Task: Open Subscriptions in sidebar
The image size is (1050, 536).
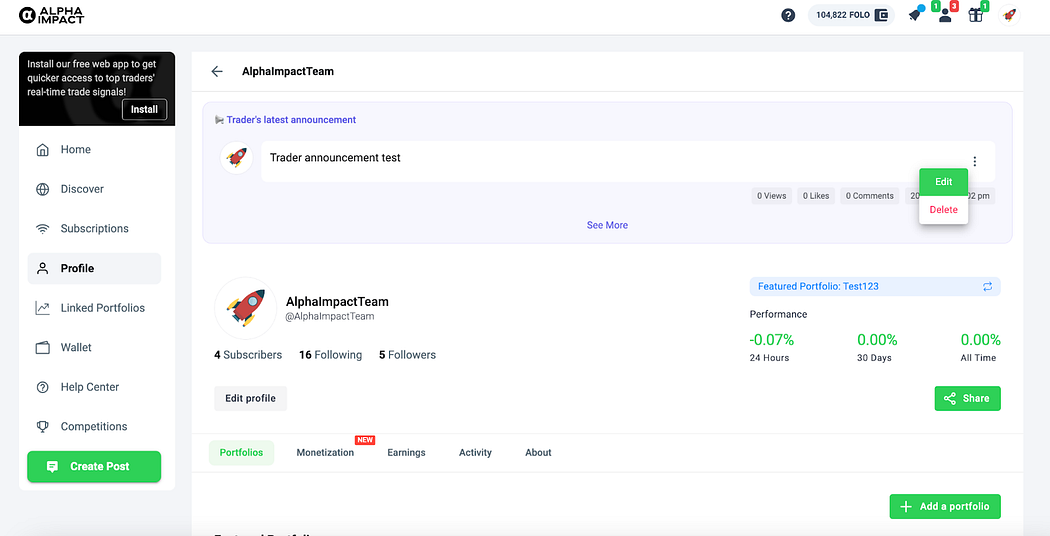Action: click(x=94, y=228)
